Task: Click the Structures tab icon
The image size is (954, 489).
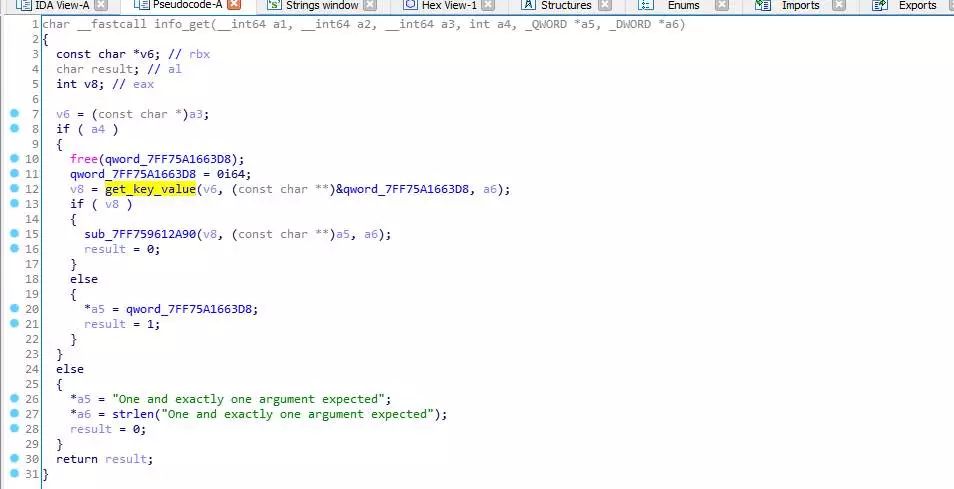Action: point(528,5)
